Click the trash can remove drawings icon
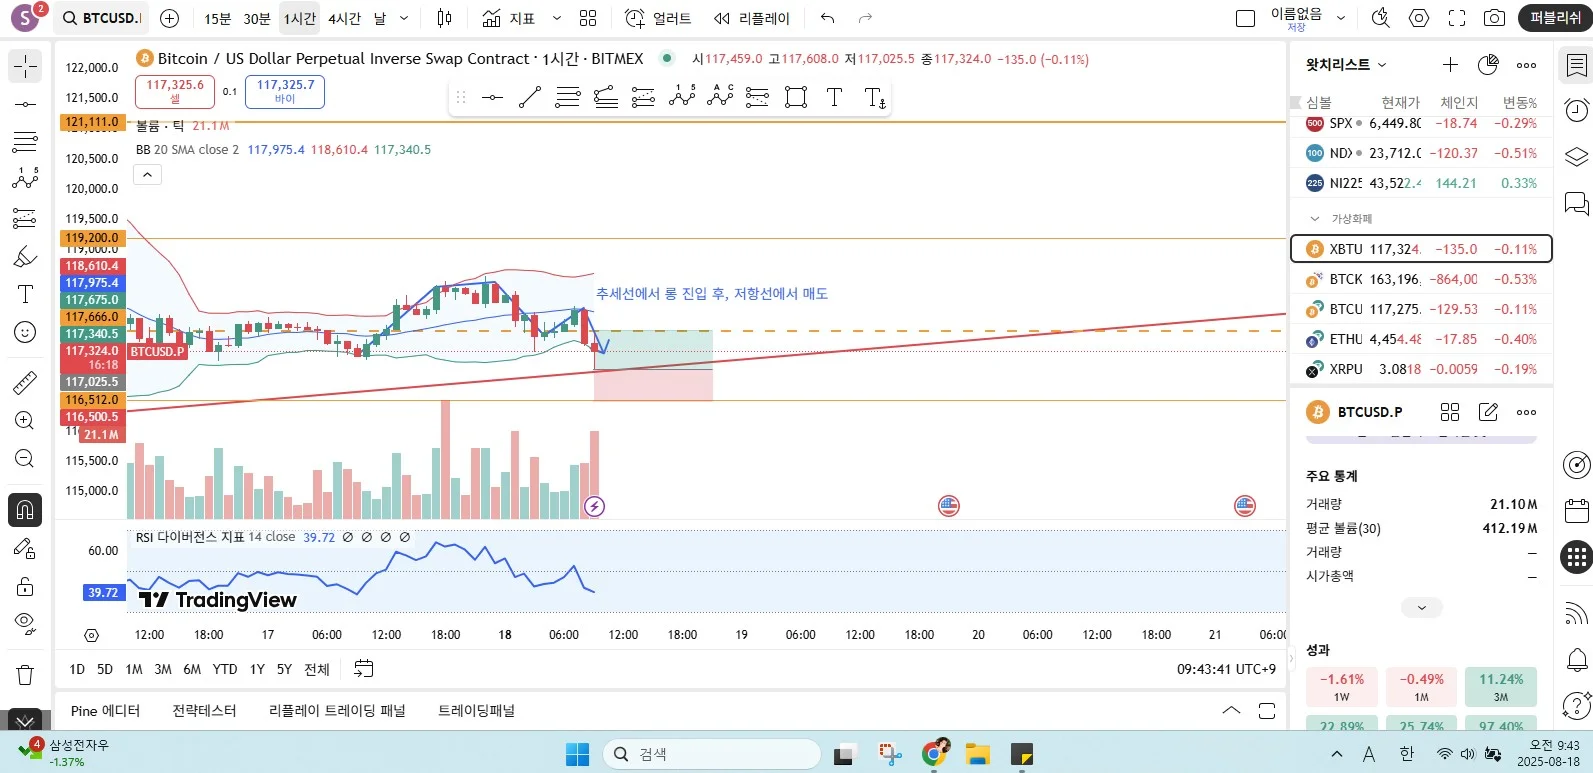Screen dimensions: 1593x773 [x=25, y=675]
